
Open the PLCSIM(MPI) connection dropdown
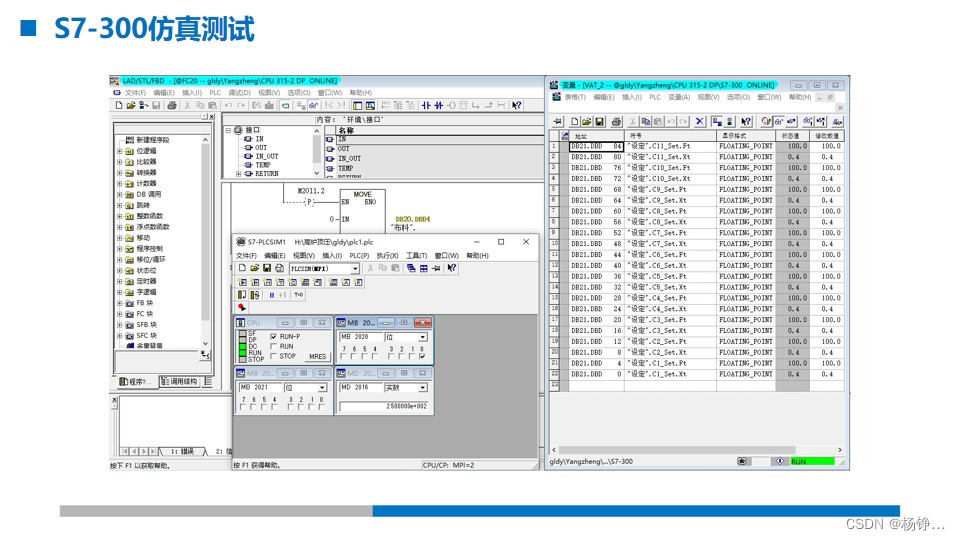[355, 269]
